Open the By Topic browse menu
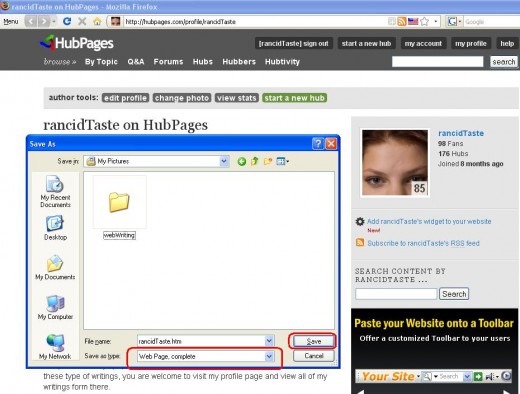This screenshot has height=394, width=520. click(101, 62)
